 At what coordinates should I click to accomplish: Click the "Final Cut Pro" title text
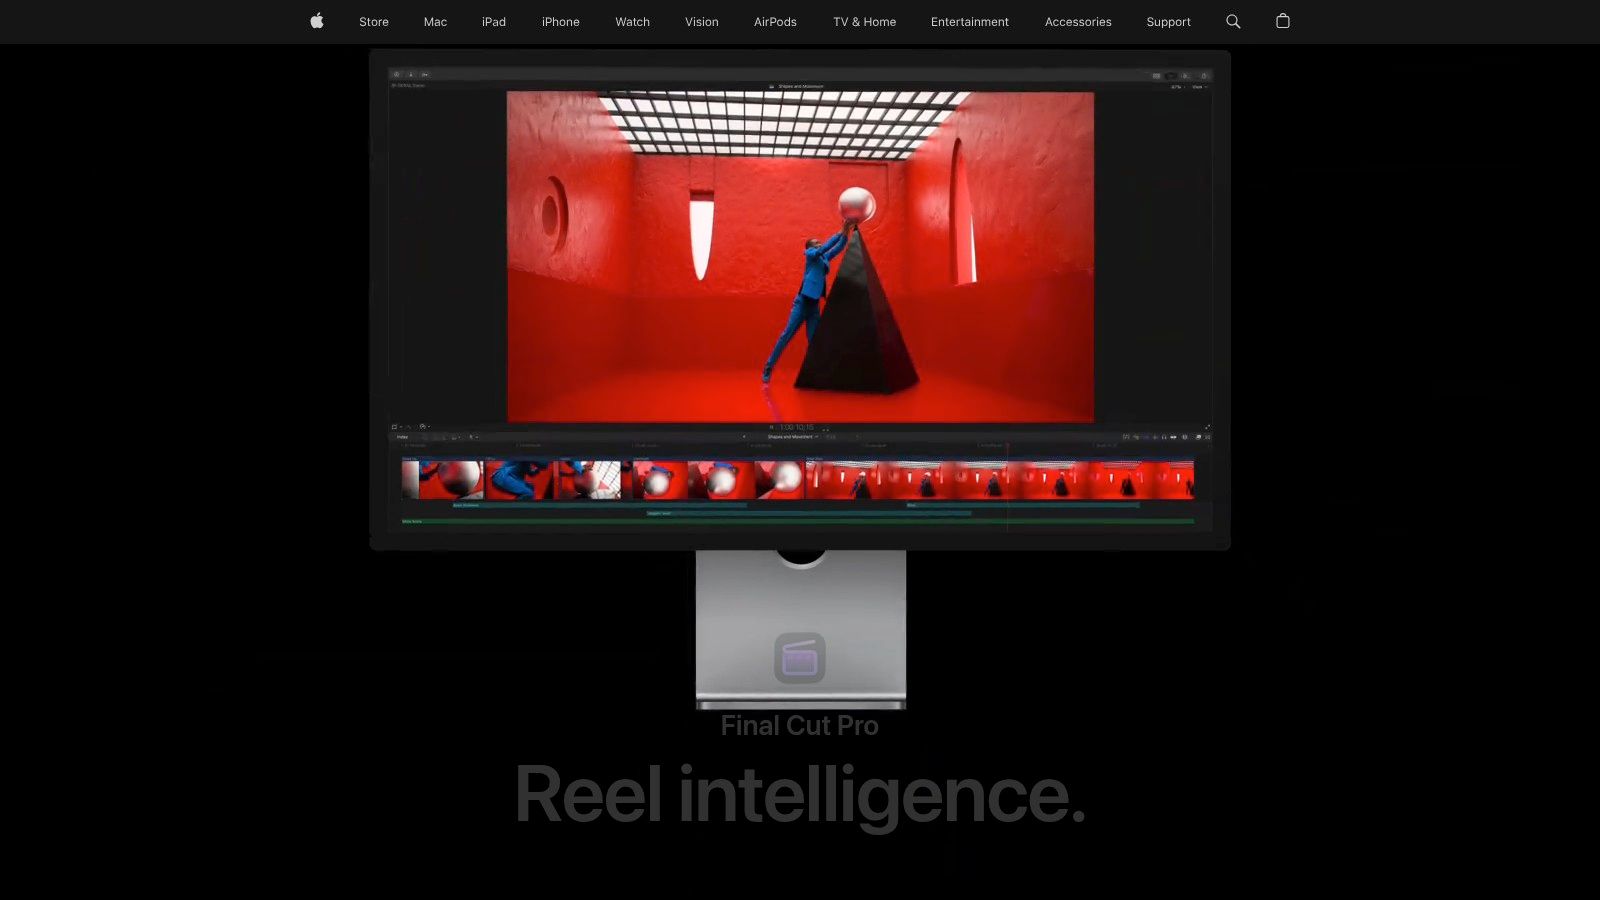click(800, 725)
